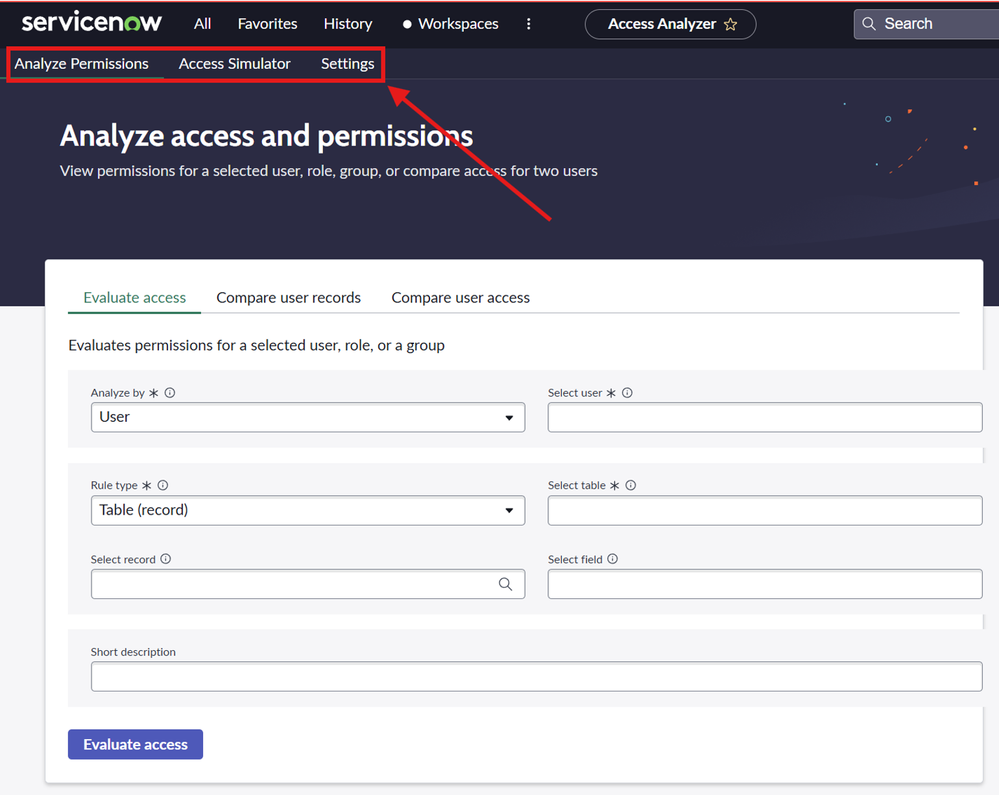Click the info icon beside Select table

point(630,485)
